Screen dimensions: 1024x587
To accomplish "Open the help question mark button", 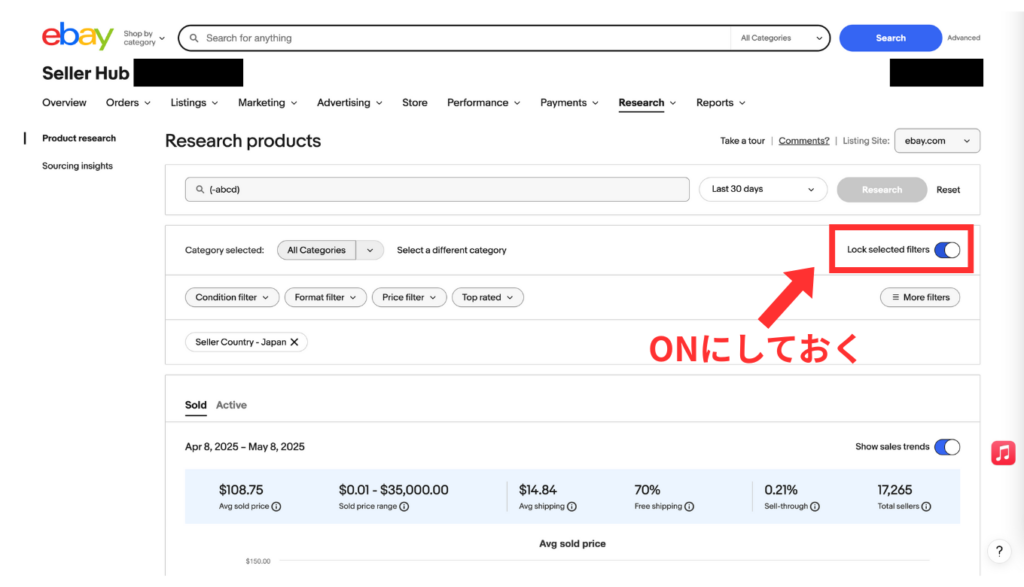I will [999, 551].
